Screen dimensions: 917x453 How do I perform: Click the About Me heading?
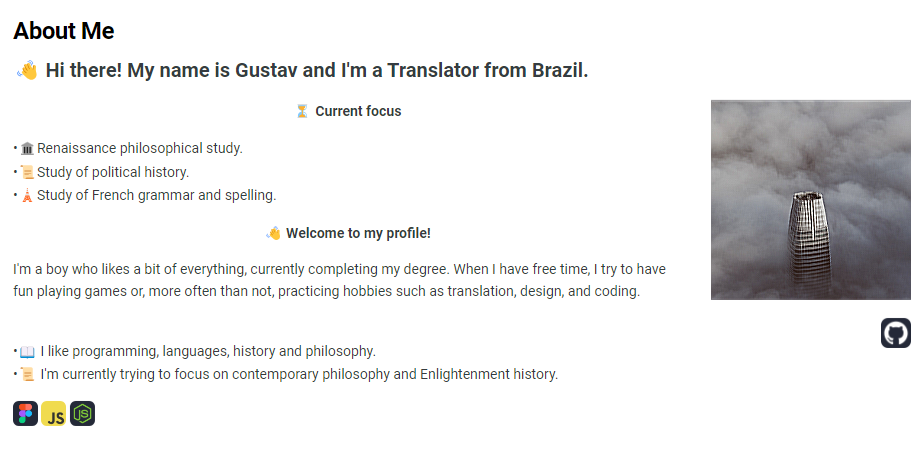64,31
